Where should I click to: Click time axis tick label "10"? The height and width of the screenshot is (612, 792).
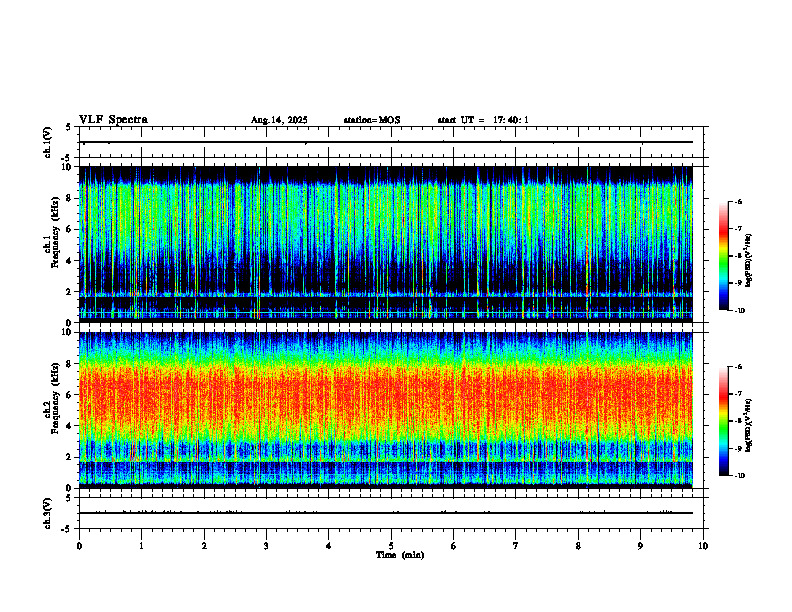click(x=703, y=546)
